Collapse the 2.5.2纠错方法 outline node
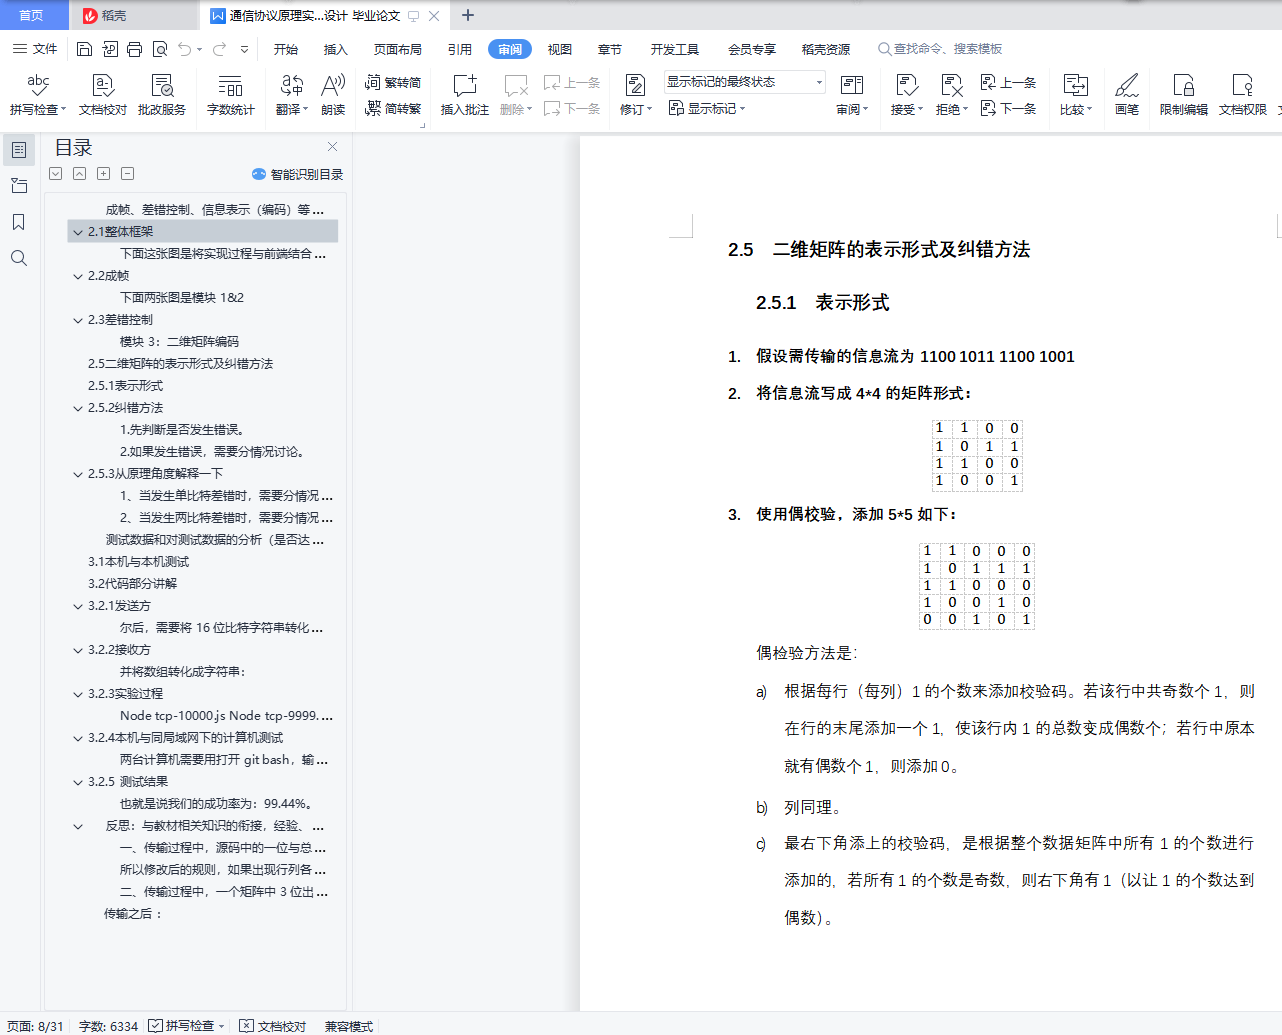The width and height of the screenshot is (1282, 1035). (x=78, y=408)
